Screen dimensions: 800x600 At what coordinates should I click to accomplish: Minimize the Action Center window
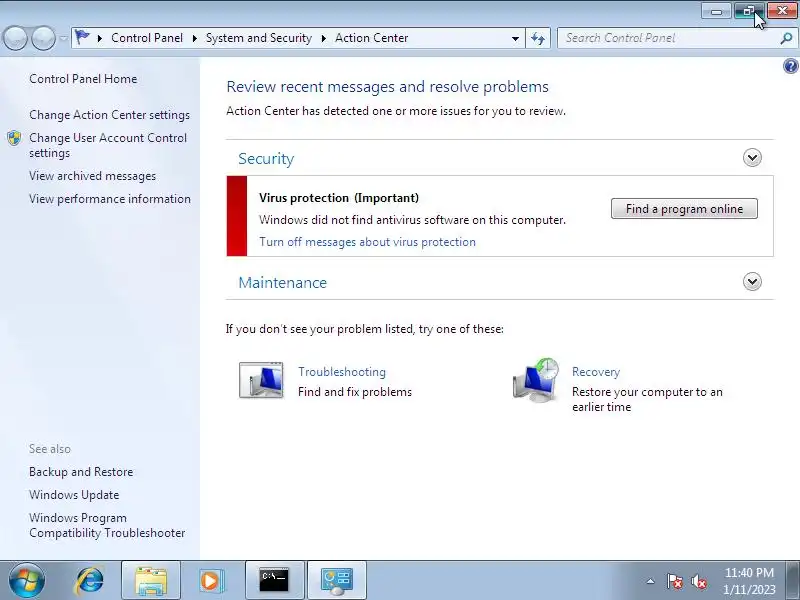tap(716, 11)
